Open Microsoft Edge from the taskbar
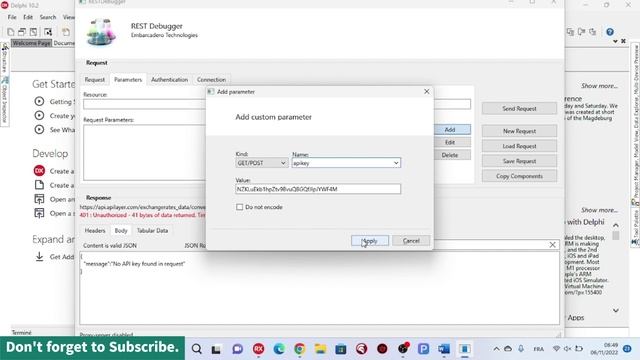 click(279, 349)
